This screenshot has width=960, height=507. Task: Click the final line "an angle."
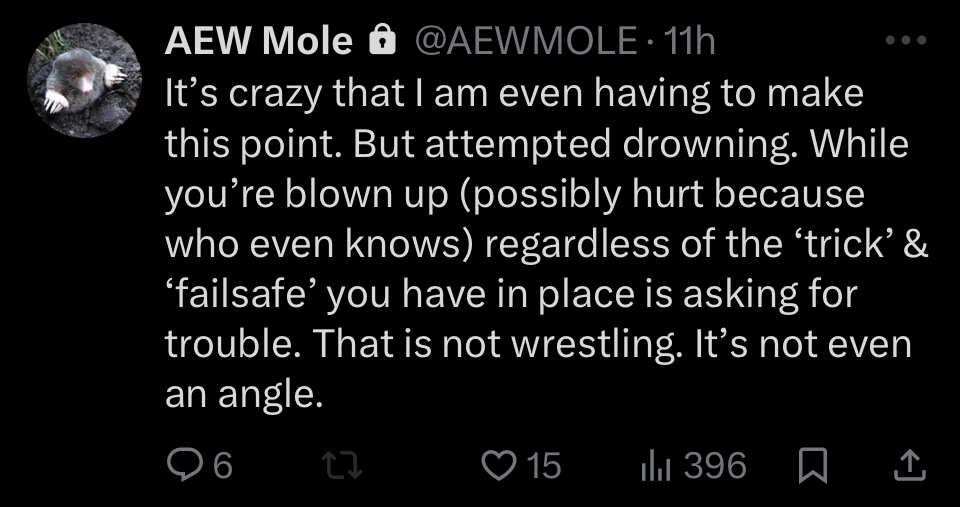244,395
